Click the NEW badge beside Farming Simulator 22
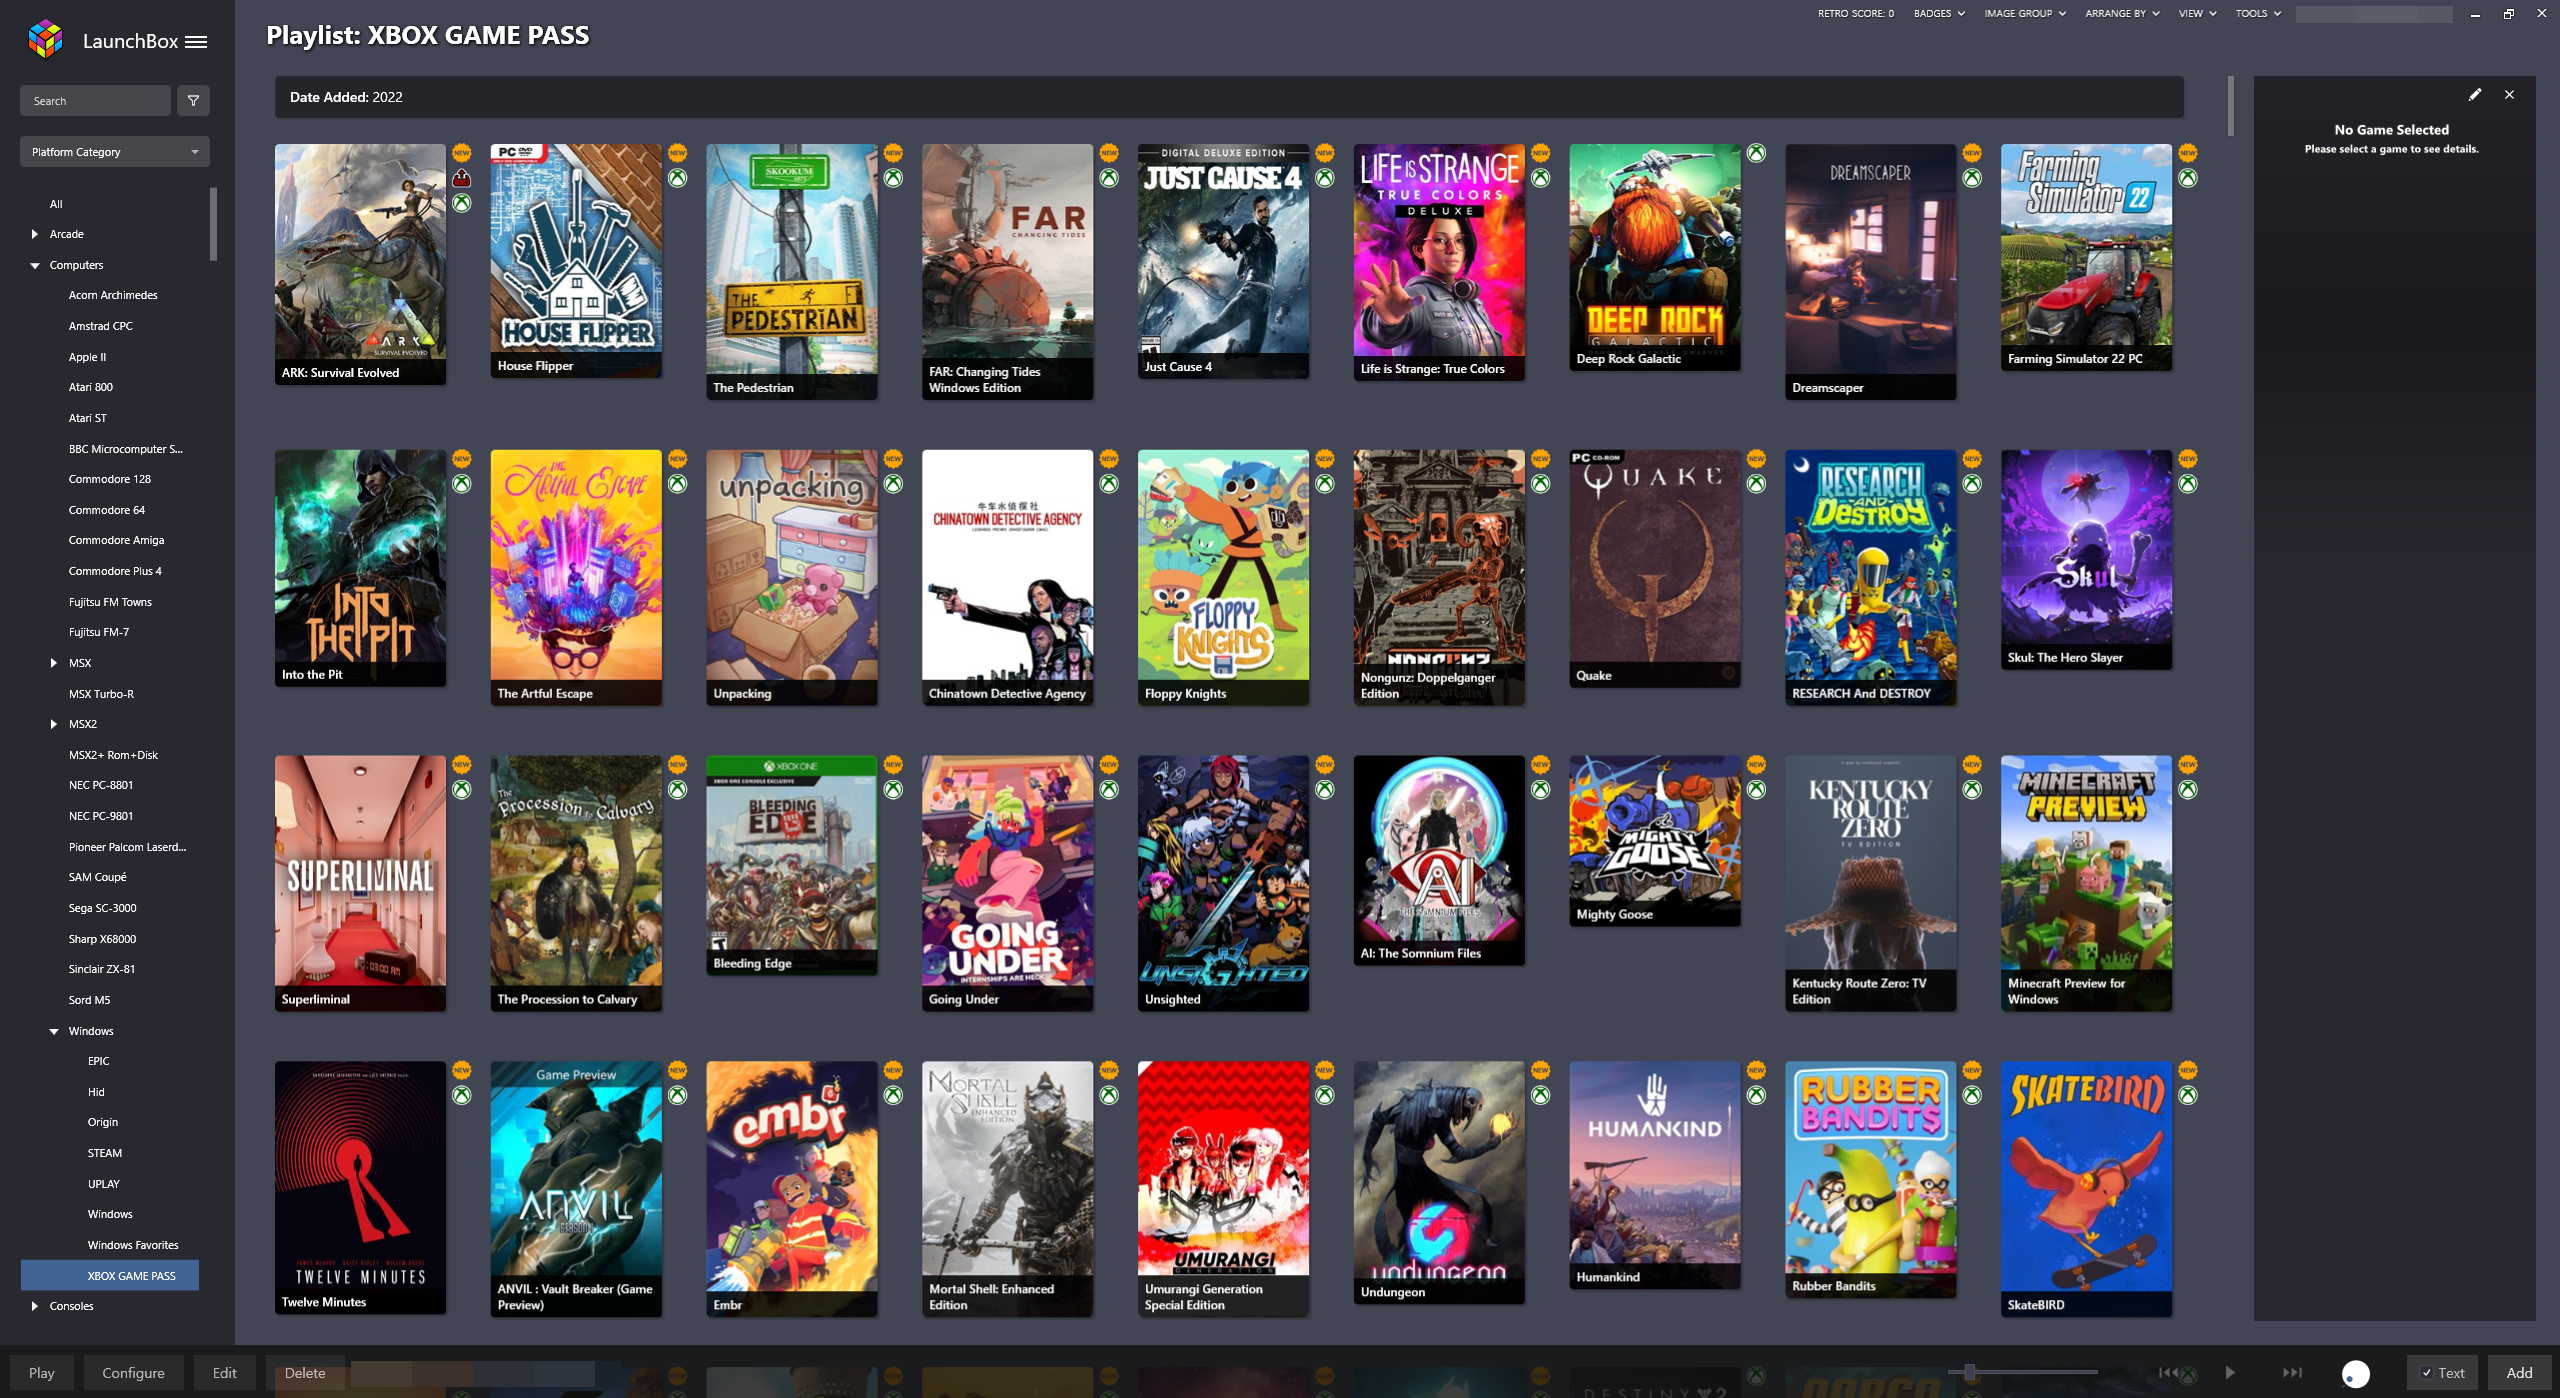 (x=2188, y=153)
